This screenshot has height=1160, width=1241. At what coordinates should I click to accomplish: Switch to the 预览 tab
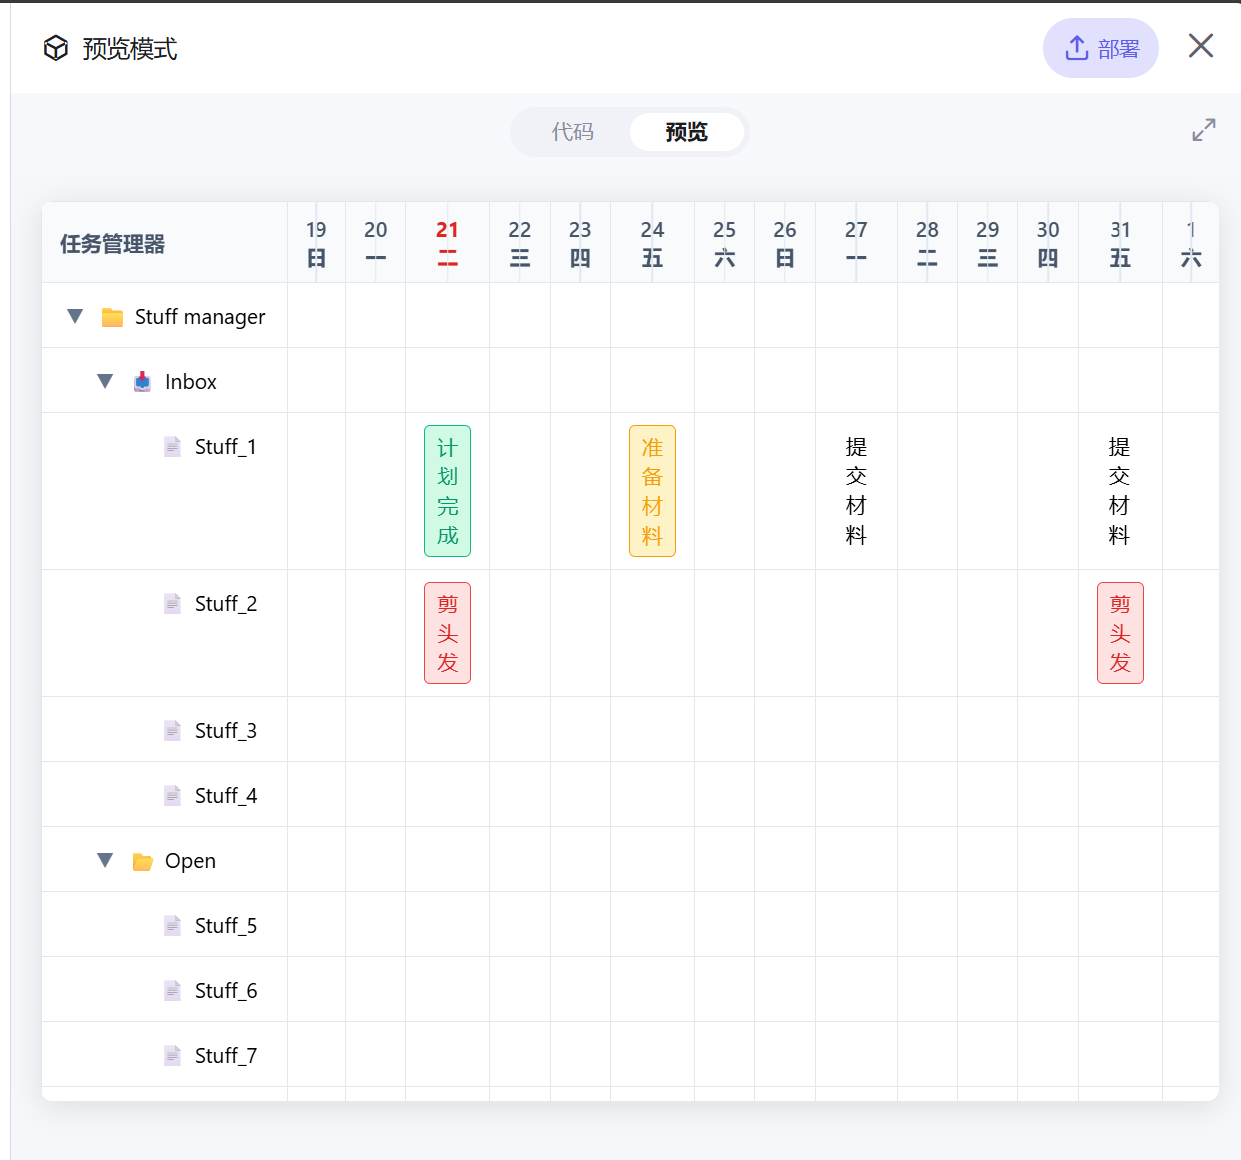coord(686,132)
